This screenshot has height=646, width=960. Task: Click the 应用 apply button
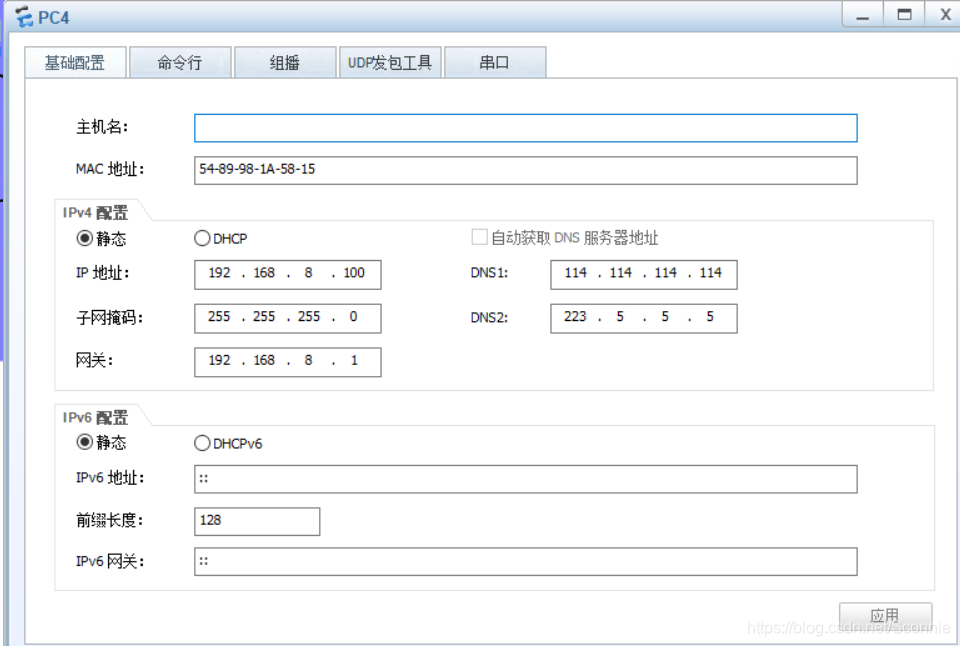885,615
